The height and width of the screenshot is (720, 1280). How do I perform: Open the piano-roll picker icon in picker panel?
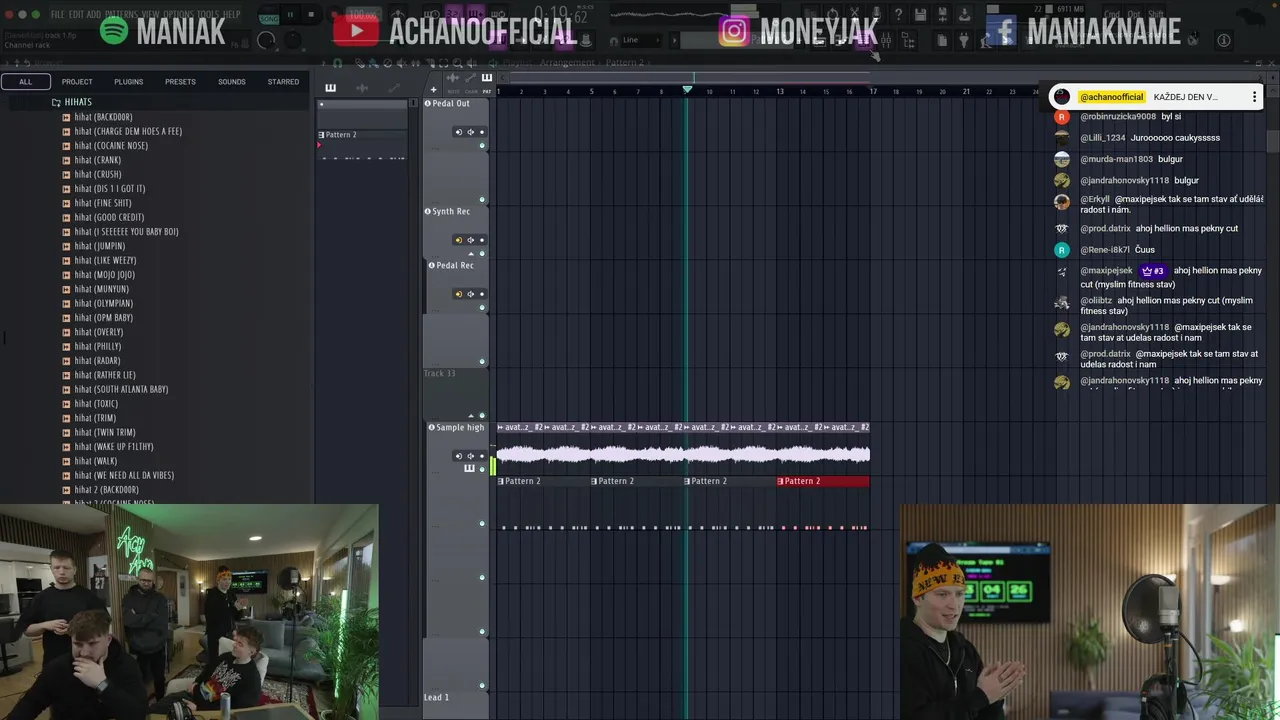pyautogui.click(x=330, y=87)
